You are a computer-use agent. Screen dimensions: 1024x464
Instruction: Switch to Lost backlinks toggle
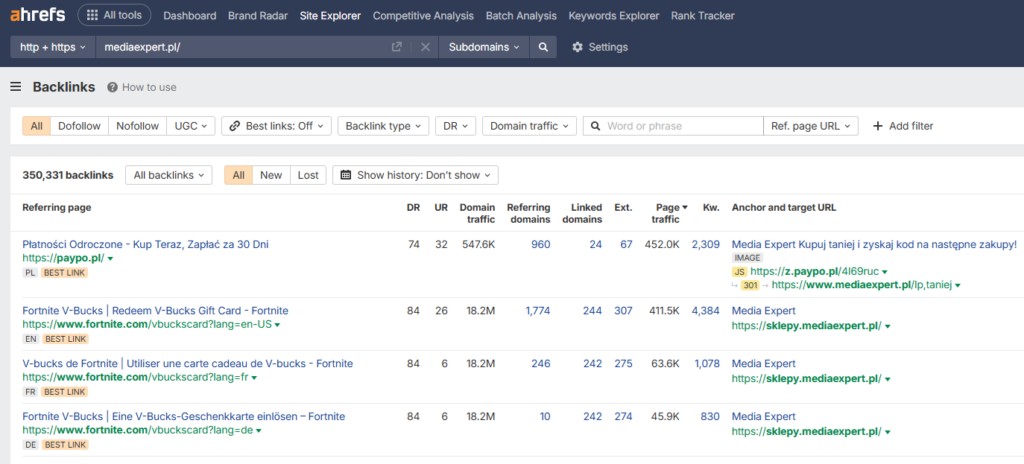(308, 175)
